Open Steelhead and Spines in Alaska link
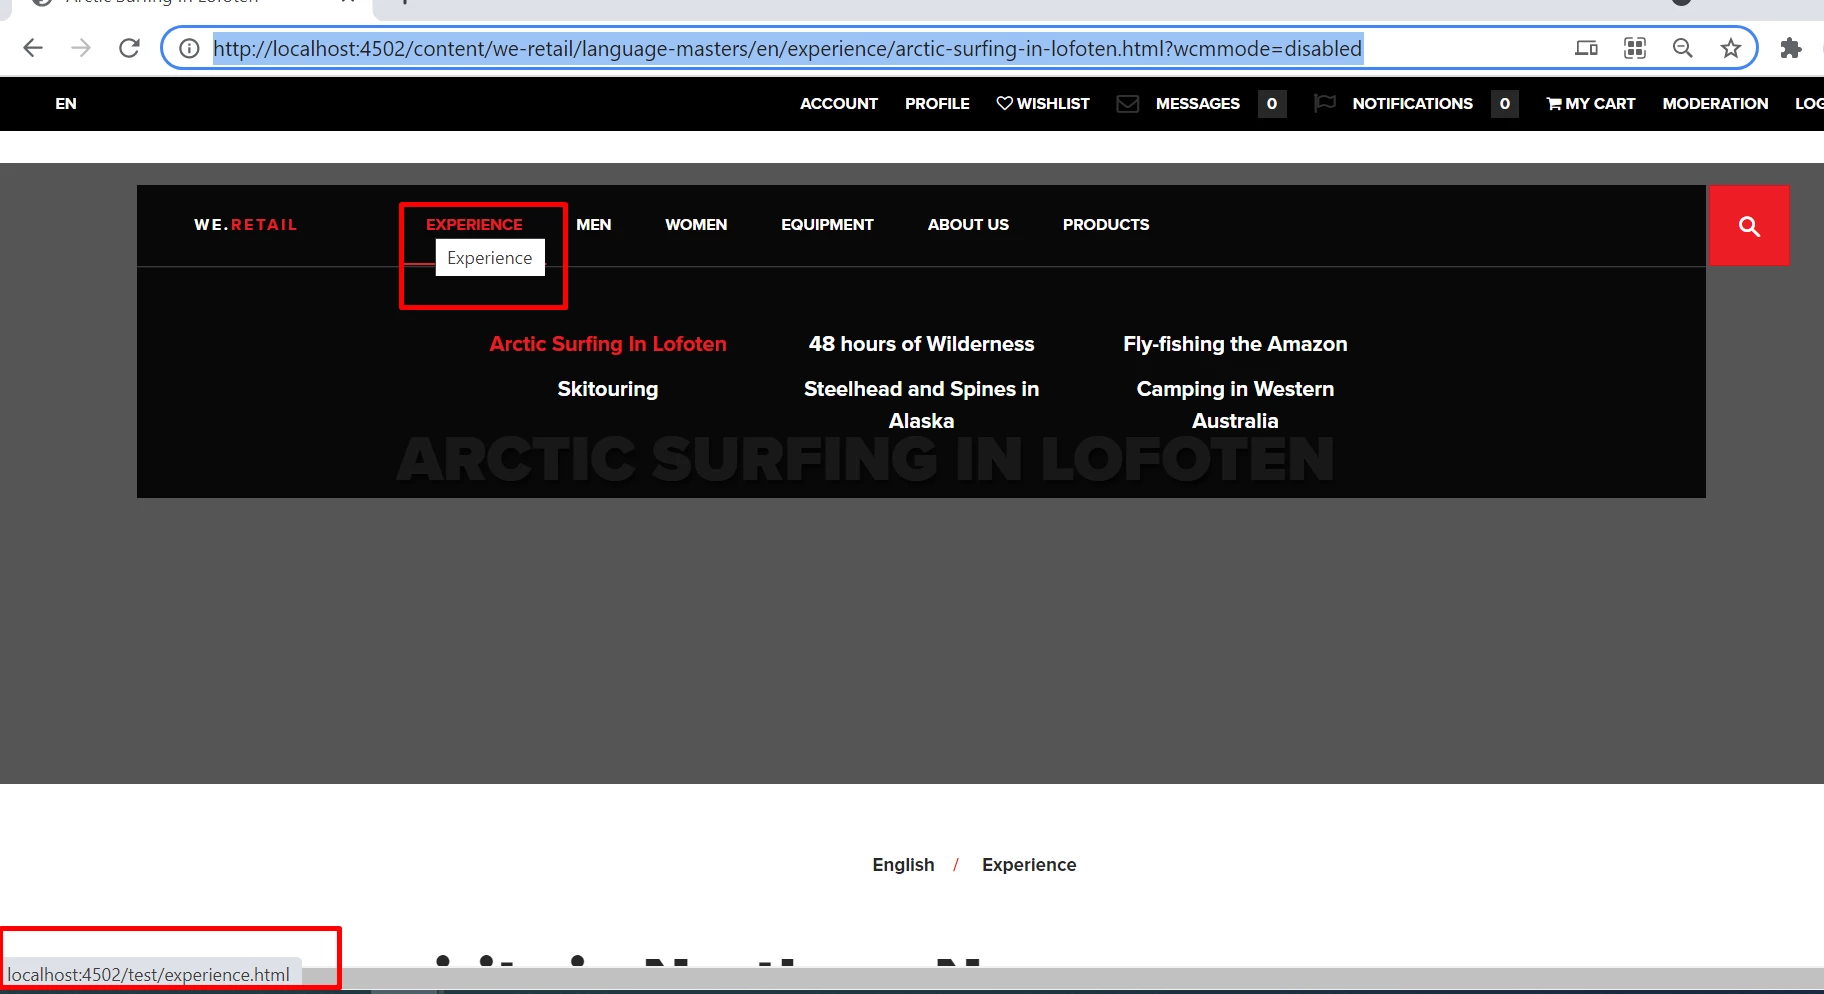1824x994 pixels. click(x=922, y=405)
